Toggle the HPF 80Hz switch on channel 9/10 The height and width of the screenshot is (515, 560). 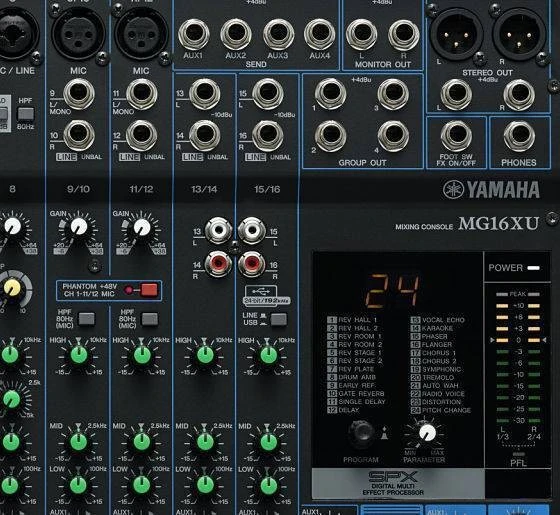click(87, 319)
